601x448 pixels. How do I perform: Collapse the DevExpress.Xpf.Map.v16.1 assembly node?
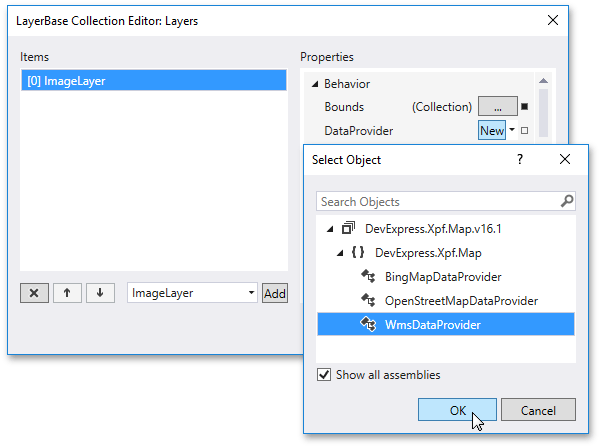click(330, 229)
